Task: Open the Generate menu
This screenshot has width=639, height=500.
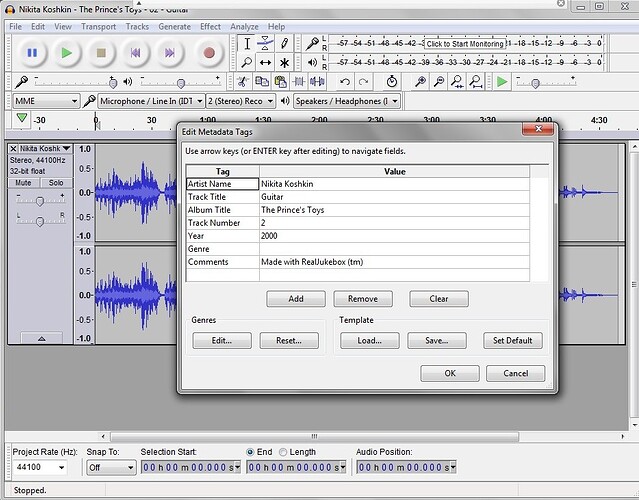Action: (174, 26)
